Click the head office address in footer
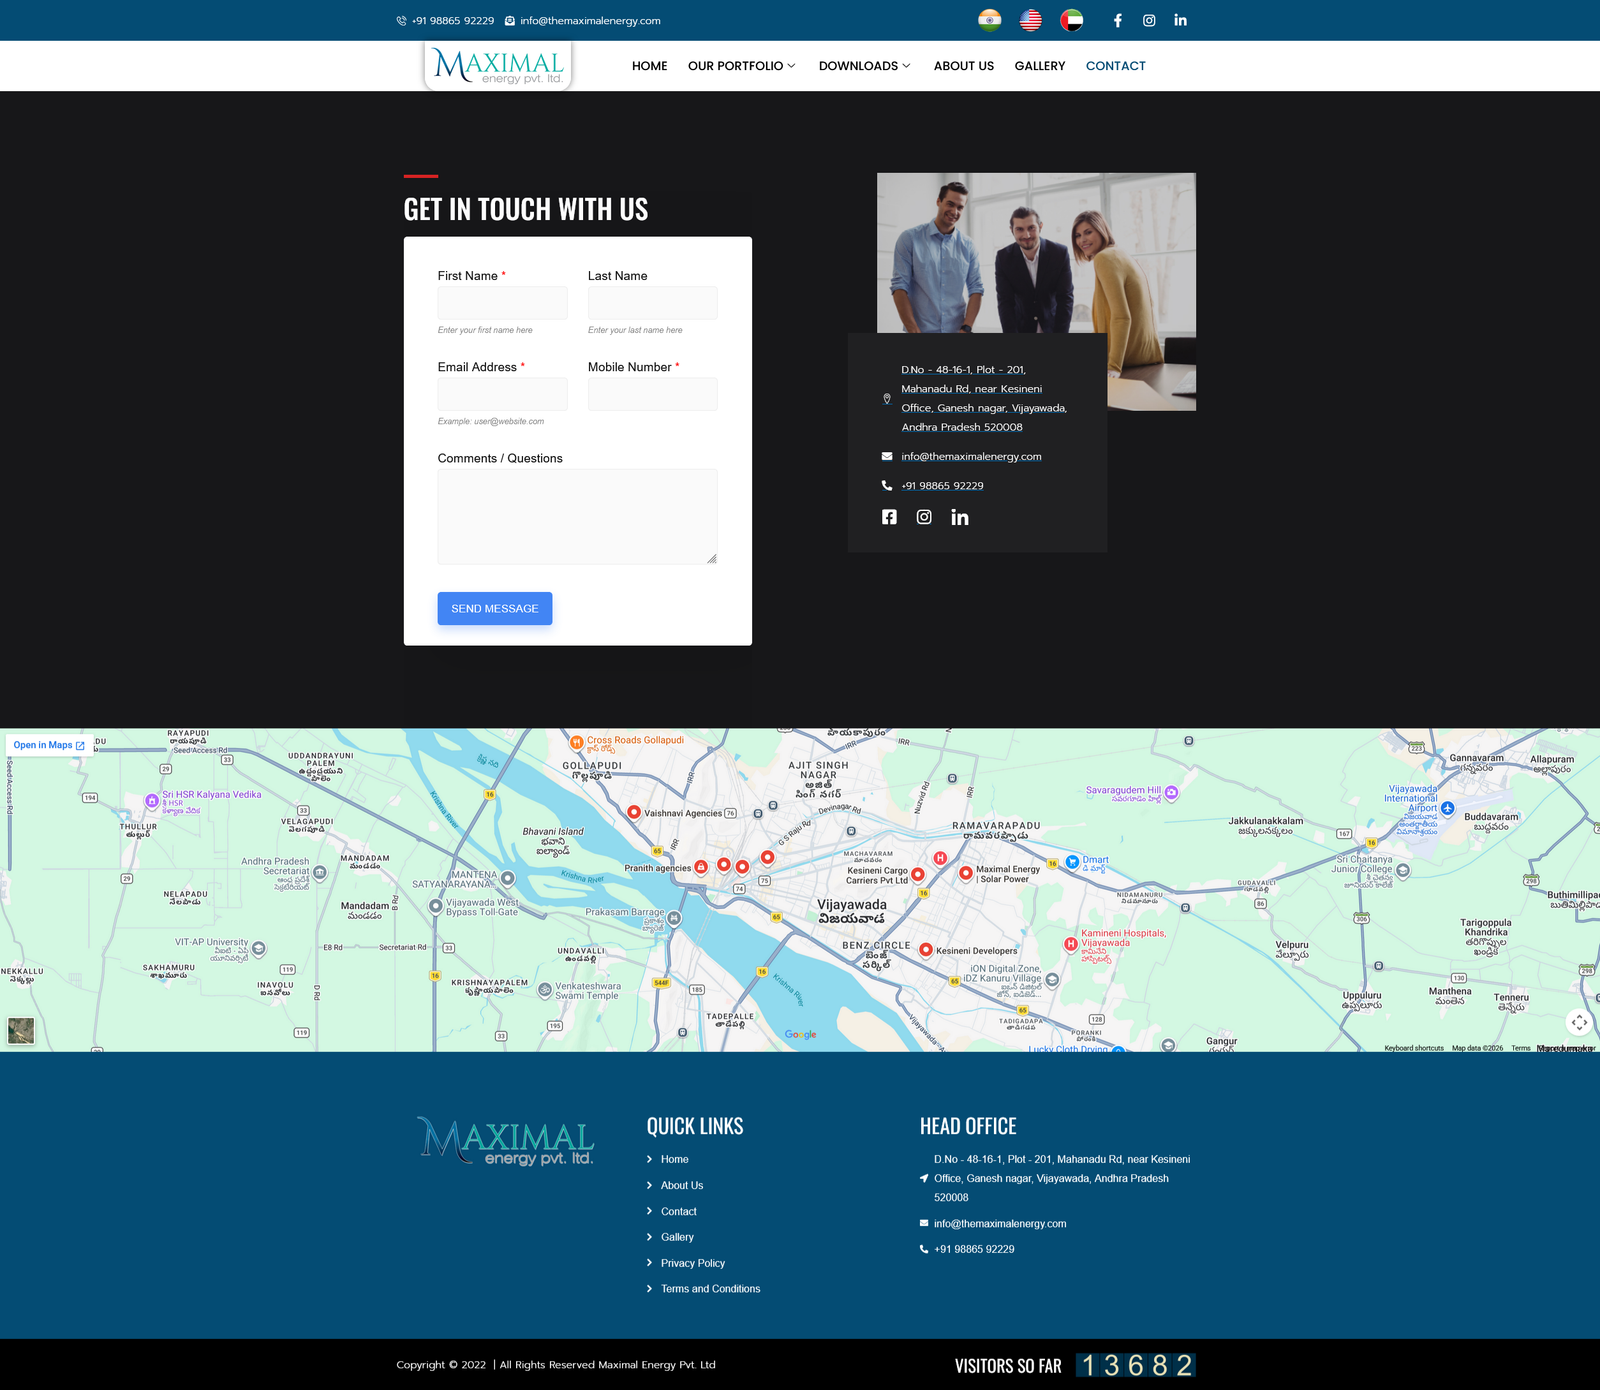Screen dimensions: 1600x1390 click(x=1062, y=1178)
